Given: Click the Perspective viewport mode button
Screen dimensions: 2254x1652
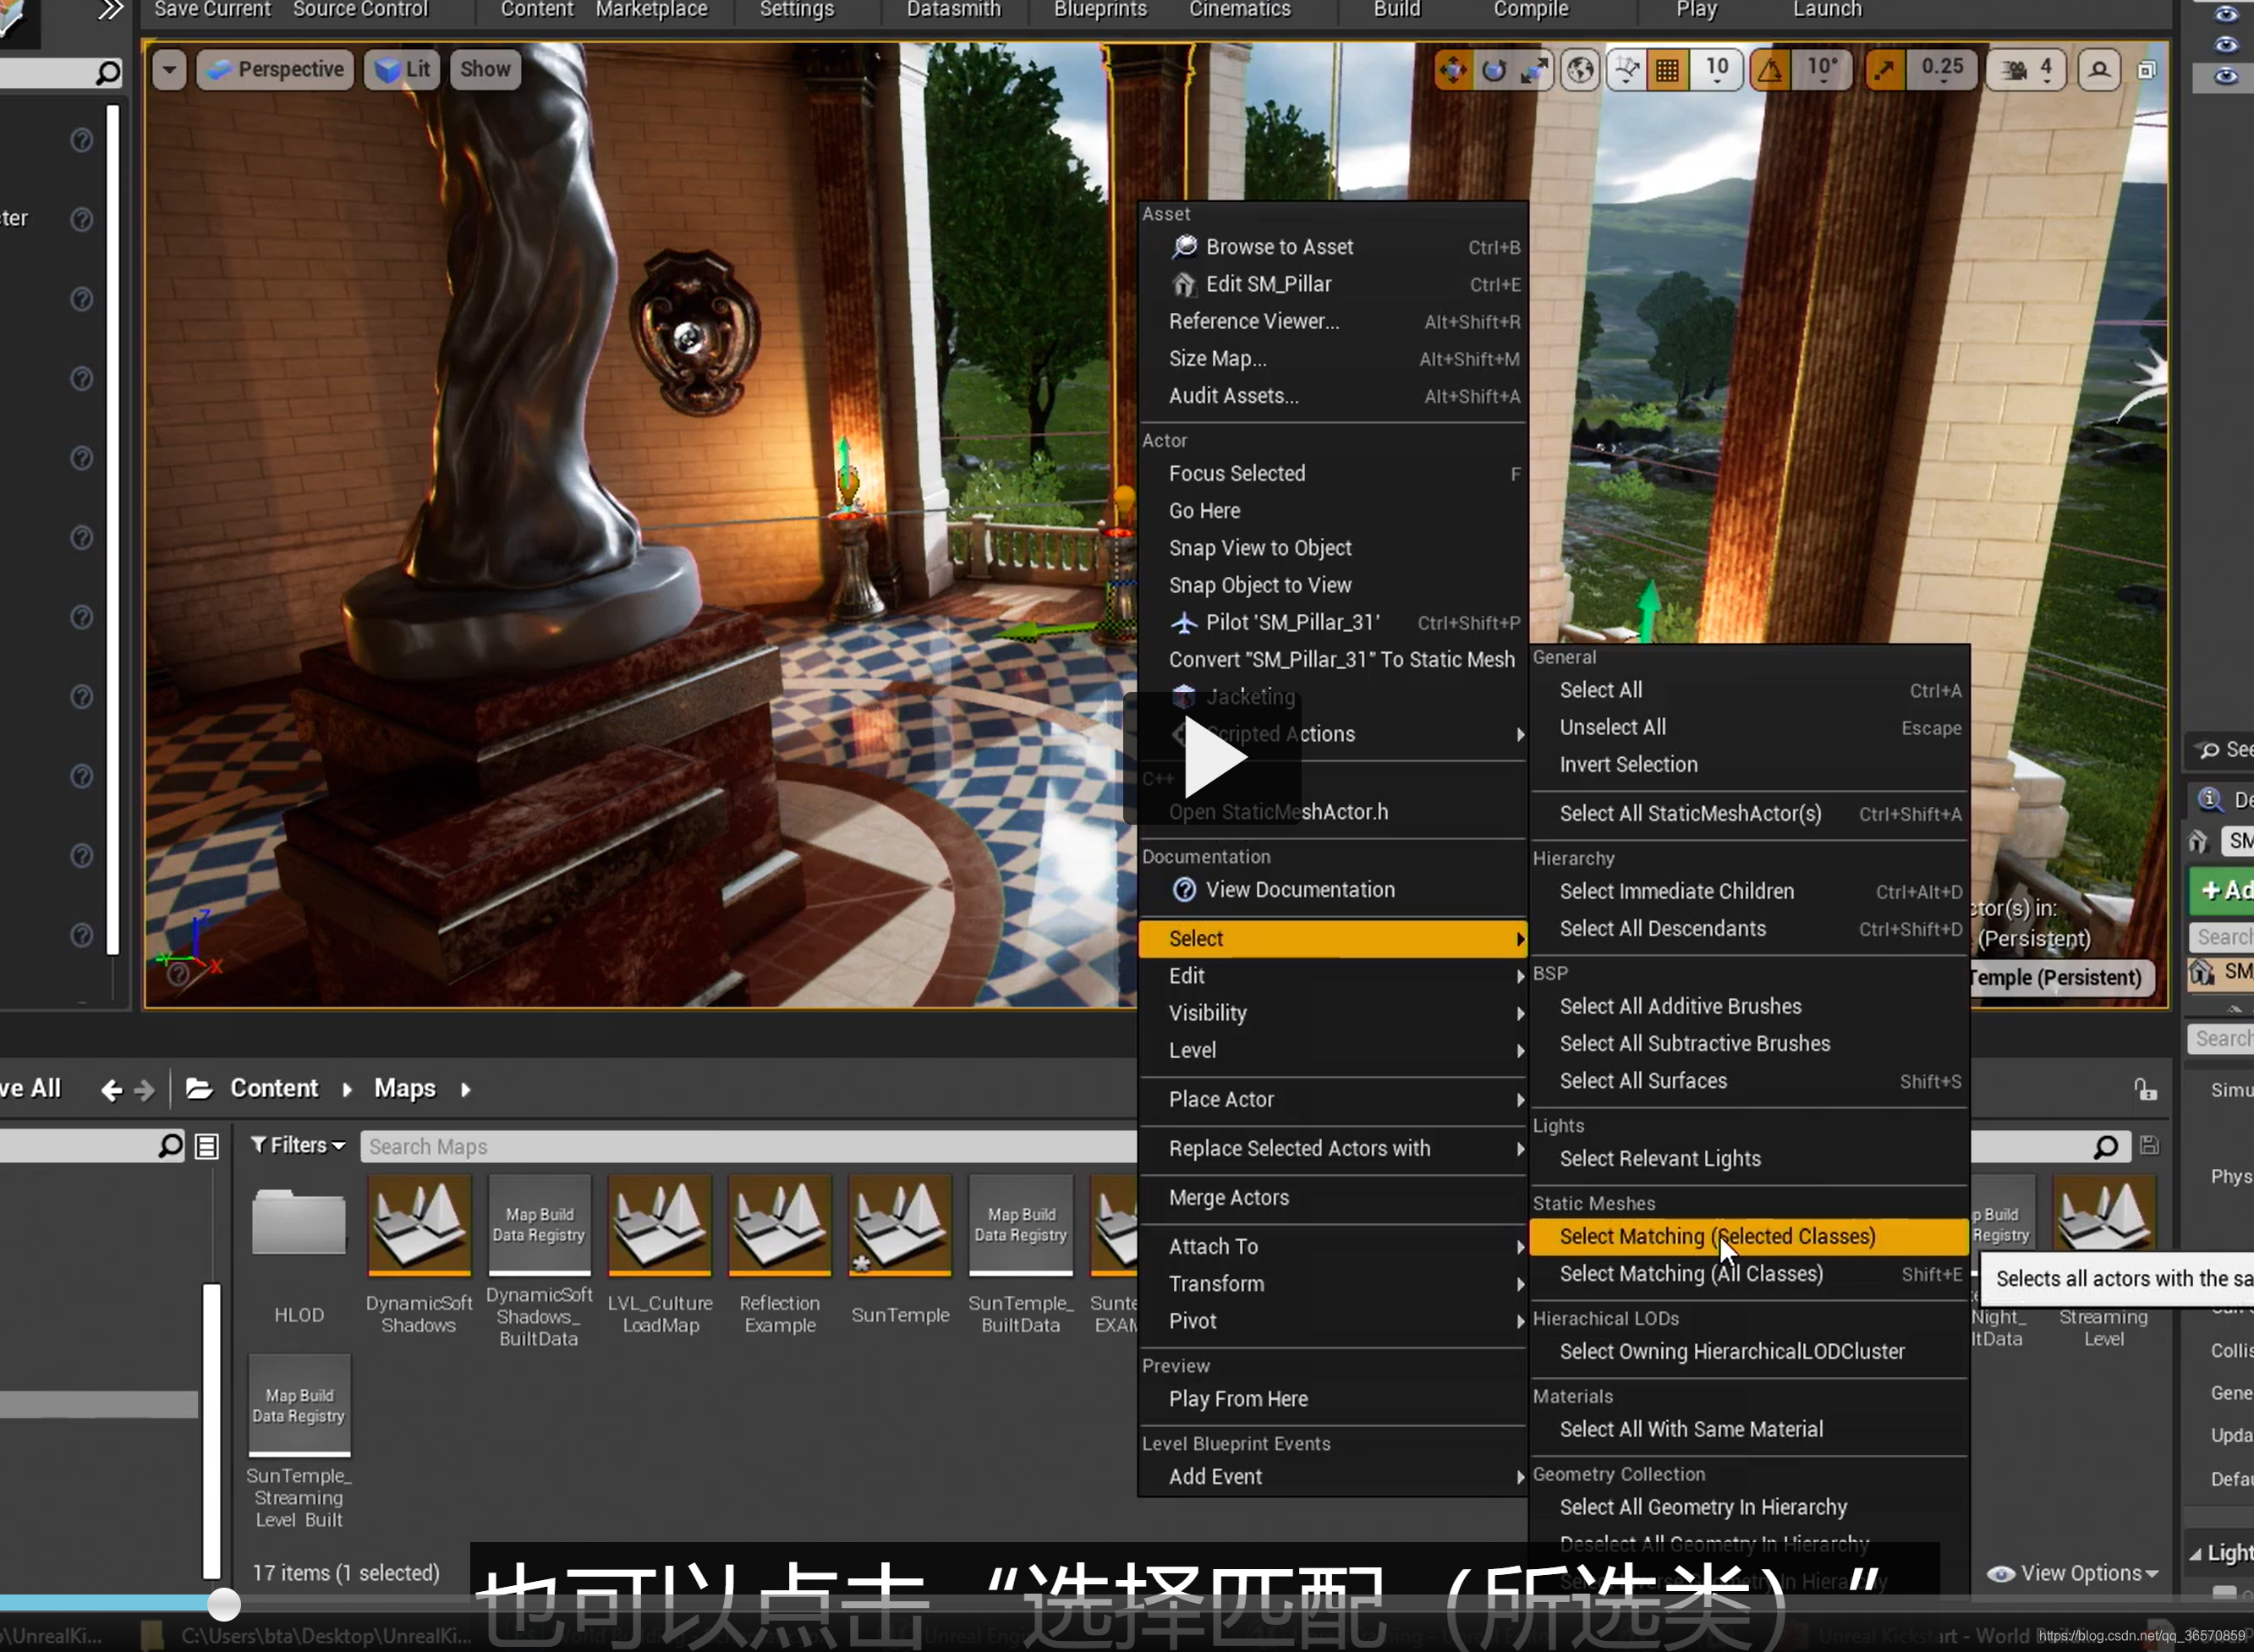Looking at the screenshot, I should click(x=276, y=70).
